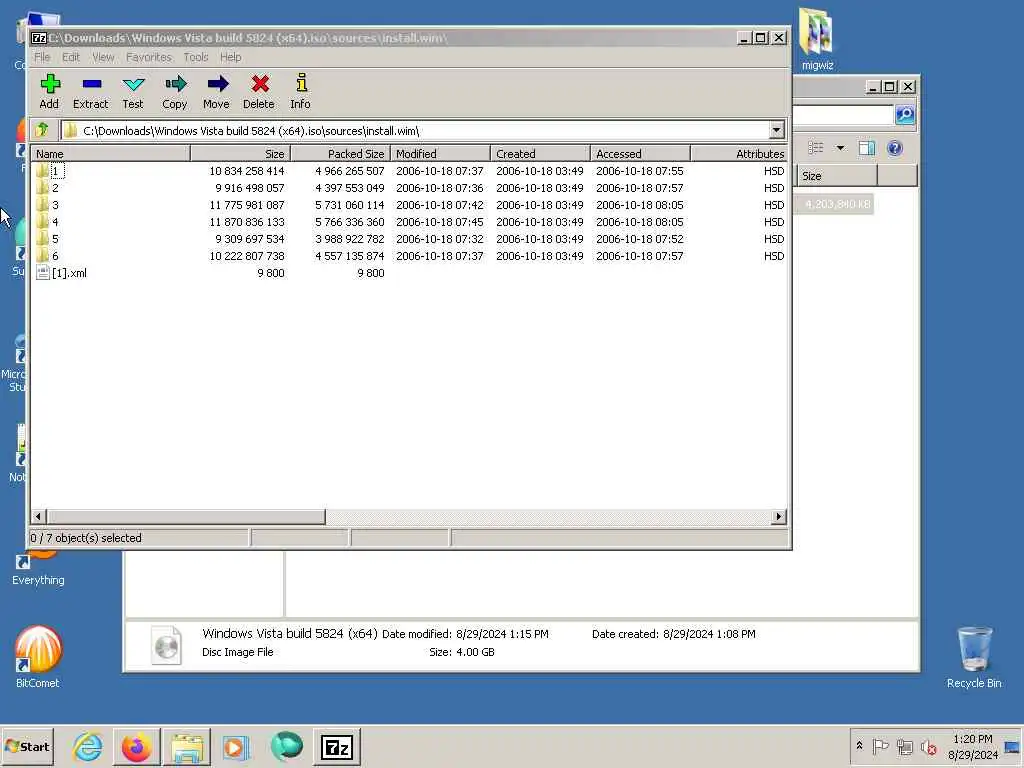Open the File menu
The width and height of the screenshot is (1024, 768).
click(42, 57)
